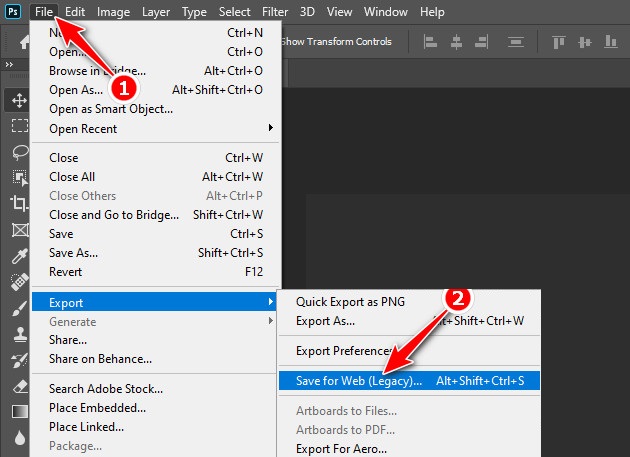Choose Save As... menu entry
630x457 pixels.
click(155, 253)
